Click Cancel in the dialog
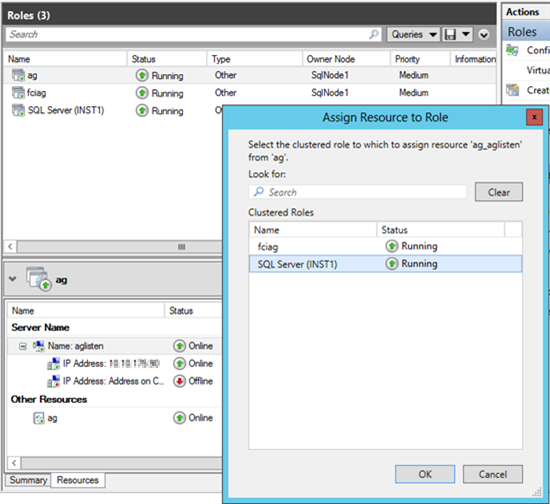The image size is (550, 504). (x=492, y=474)
